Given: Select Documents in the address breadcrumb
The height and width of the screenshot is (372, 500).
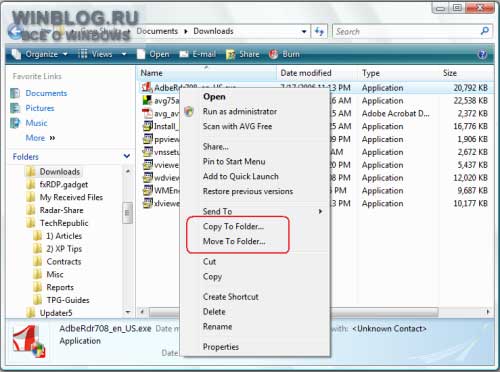Looking at the screenshot, I should point(157,31).
